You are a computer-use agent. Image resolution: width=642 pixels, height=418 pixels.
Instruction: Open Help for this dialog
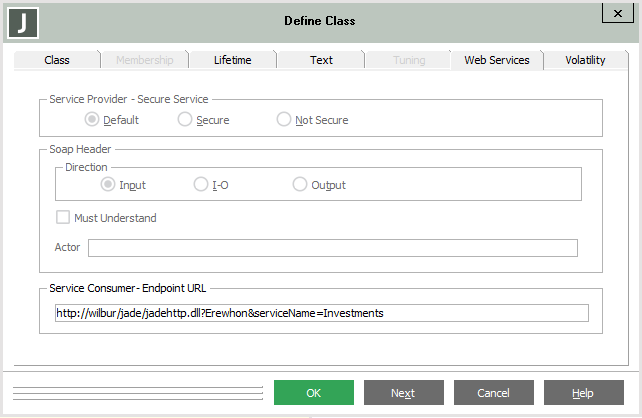pos(583,393)
